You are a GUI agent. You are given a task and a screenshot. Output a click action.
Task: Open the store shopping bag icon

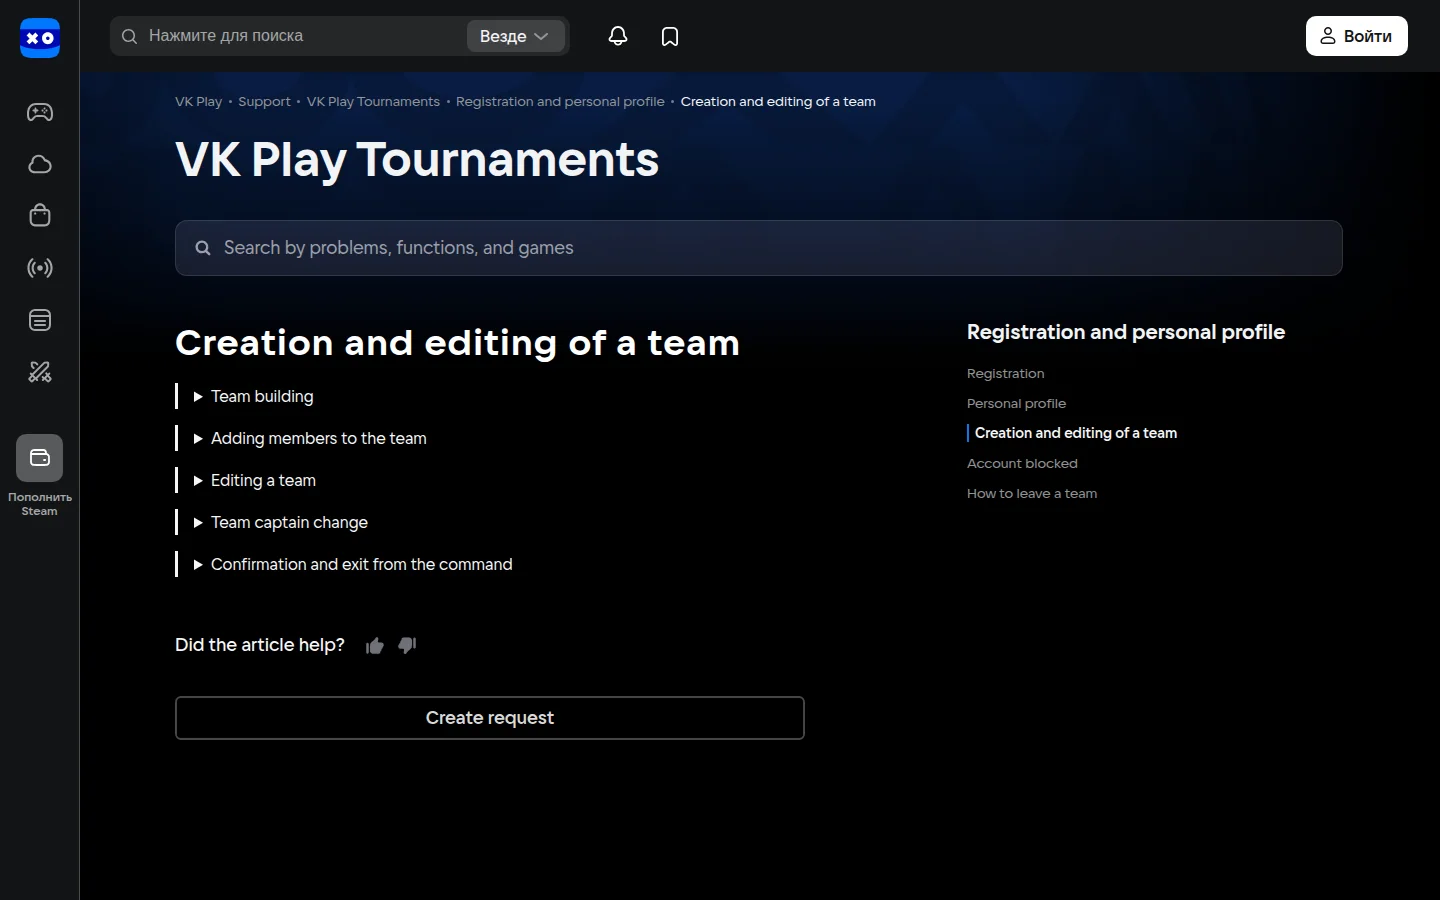[x=40, y=216]
